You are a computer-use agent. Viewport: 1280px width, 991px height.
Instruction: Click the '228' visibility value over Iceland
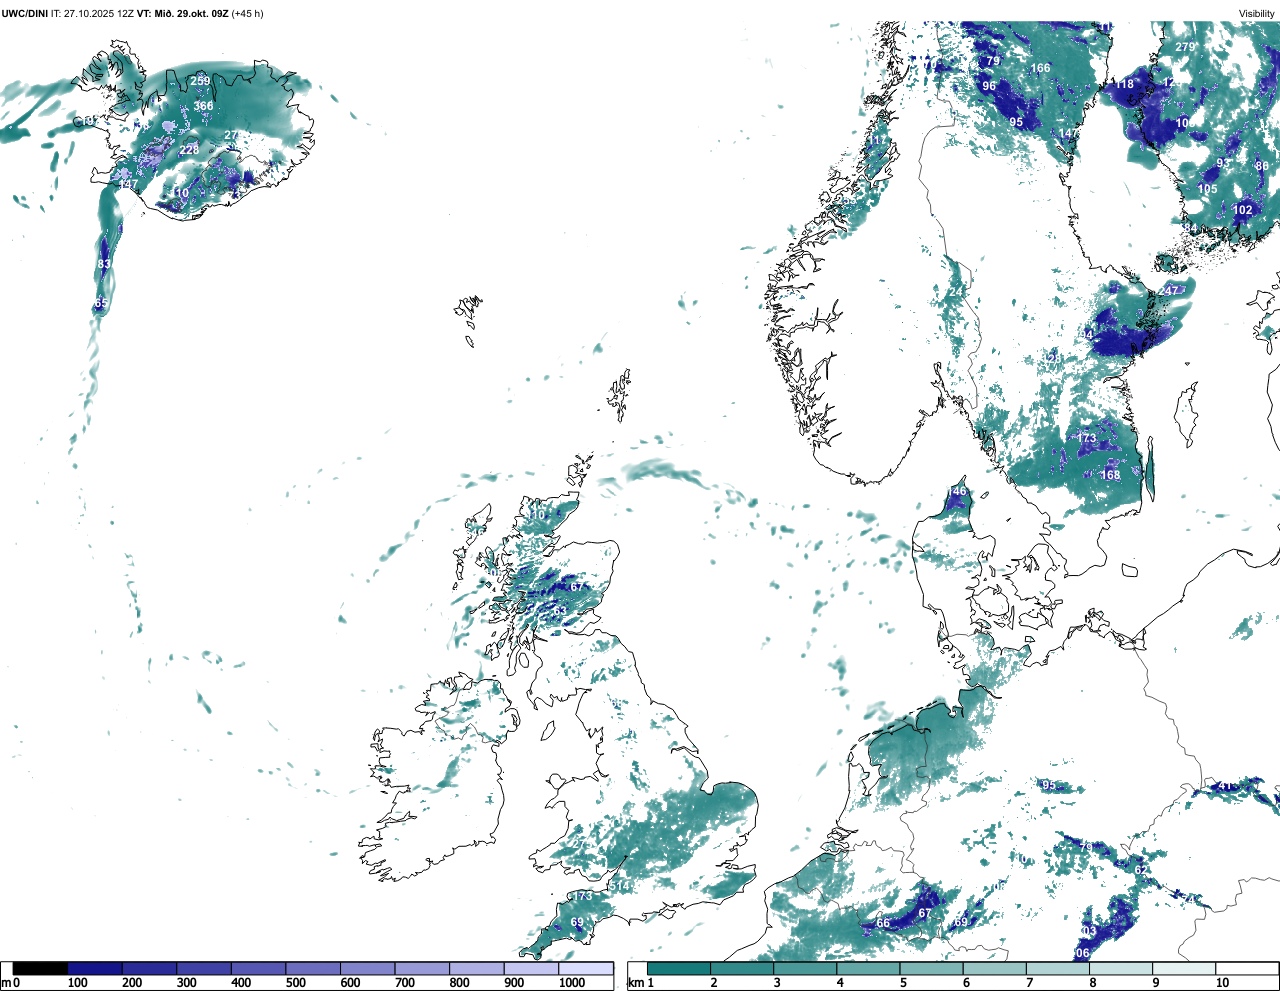pos(189,150)
